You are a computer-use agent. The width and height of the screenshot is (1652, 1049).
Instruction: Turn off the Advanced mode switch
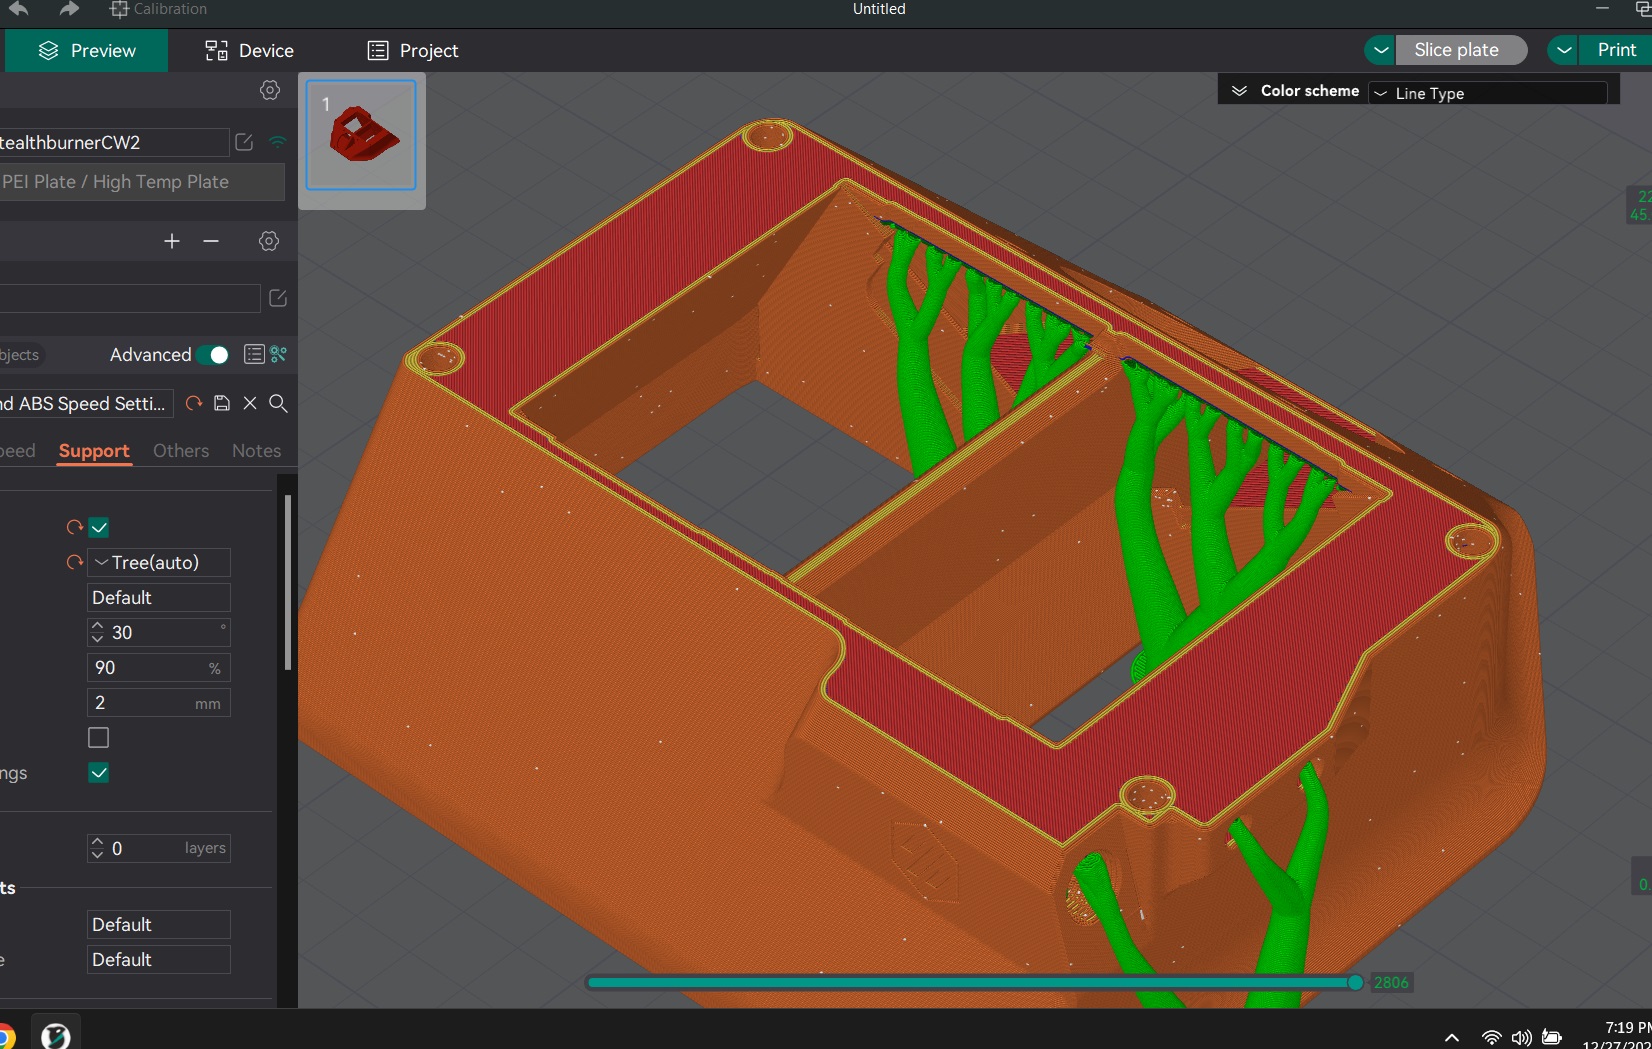(213, 355)
